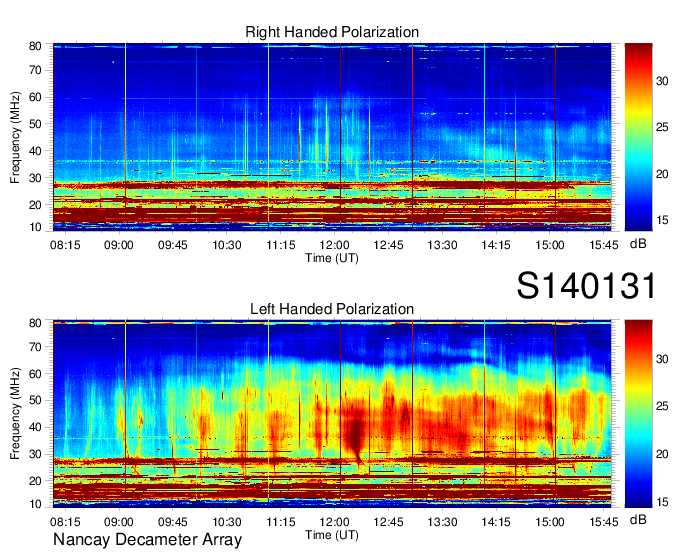Click 40 MHz frequency tick on Left Handed plot
680x552 pixels.
tap(35, 427)
